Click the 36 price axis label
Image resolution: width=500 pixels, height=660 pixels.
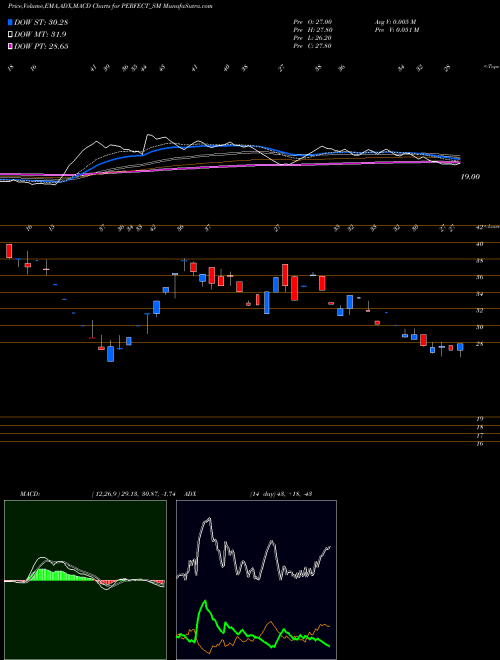(479, 277)
